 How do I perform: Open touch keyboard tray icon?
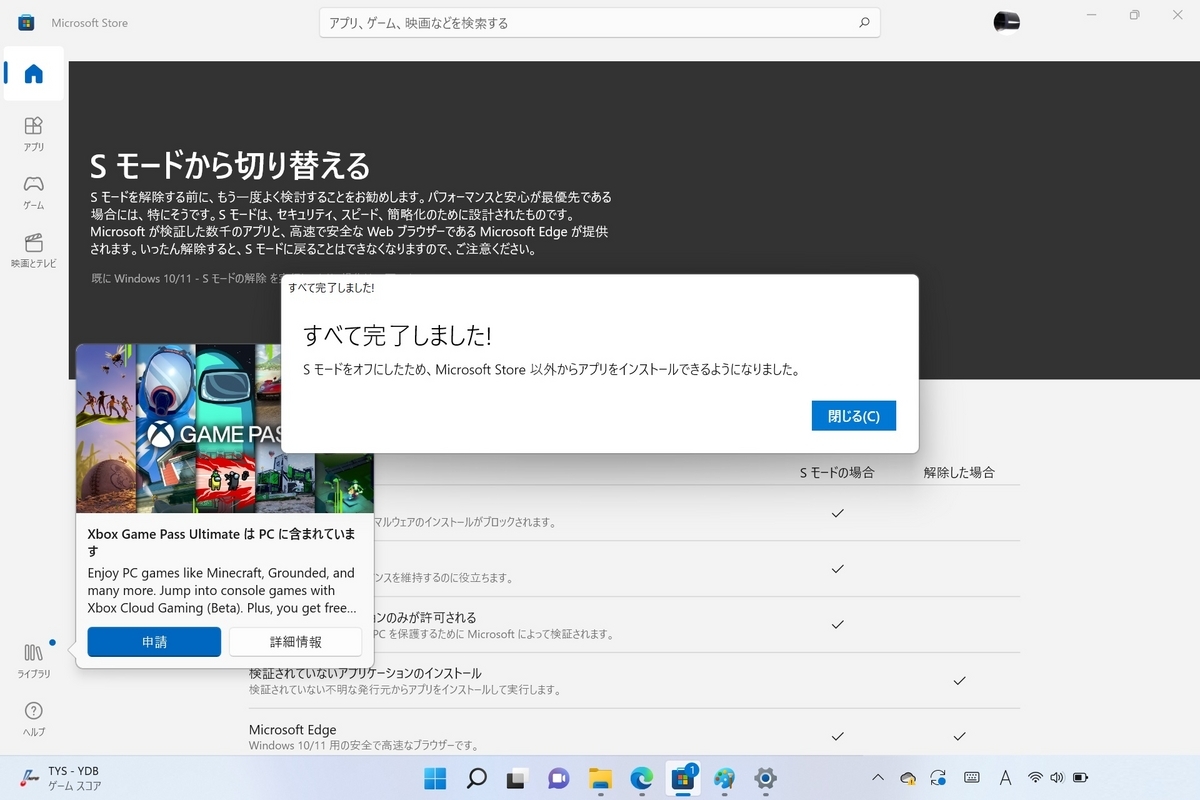tap(971, 778)
